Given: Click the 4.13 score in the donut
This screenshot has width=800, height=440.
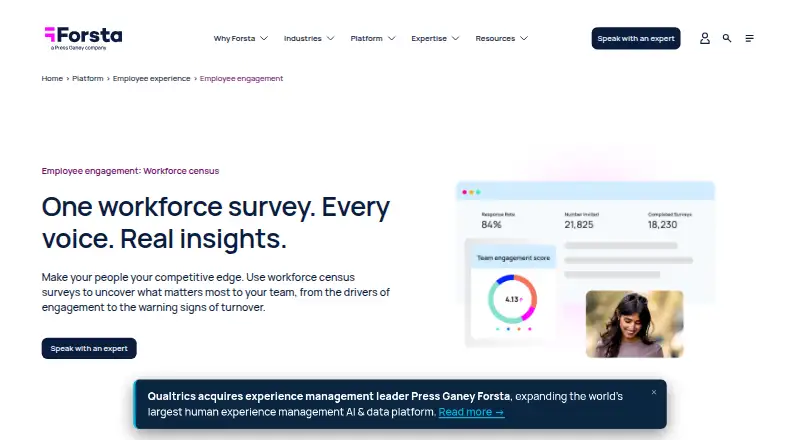Looking at the screenshot, I should tap(512, 300).
